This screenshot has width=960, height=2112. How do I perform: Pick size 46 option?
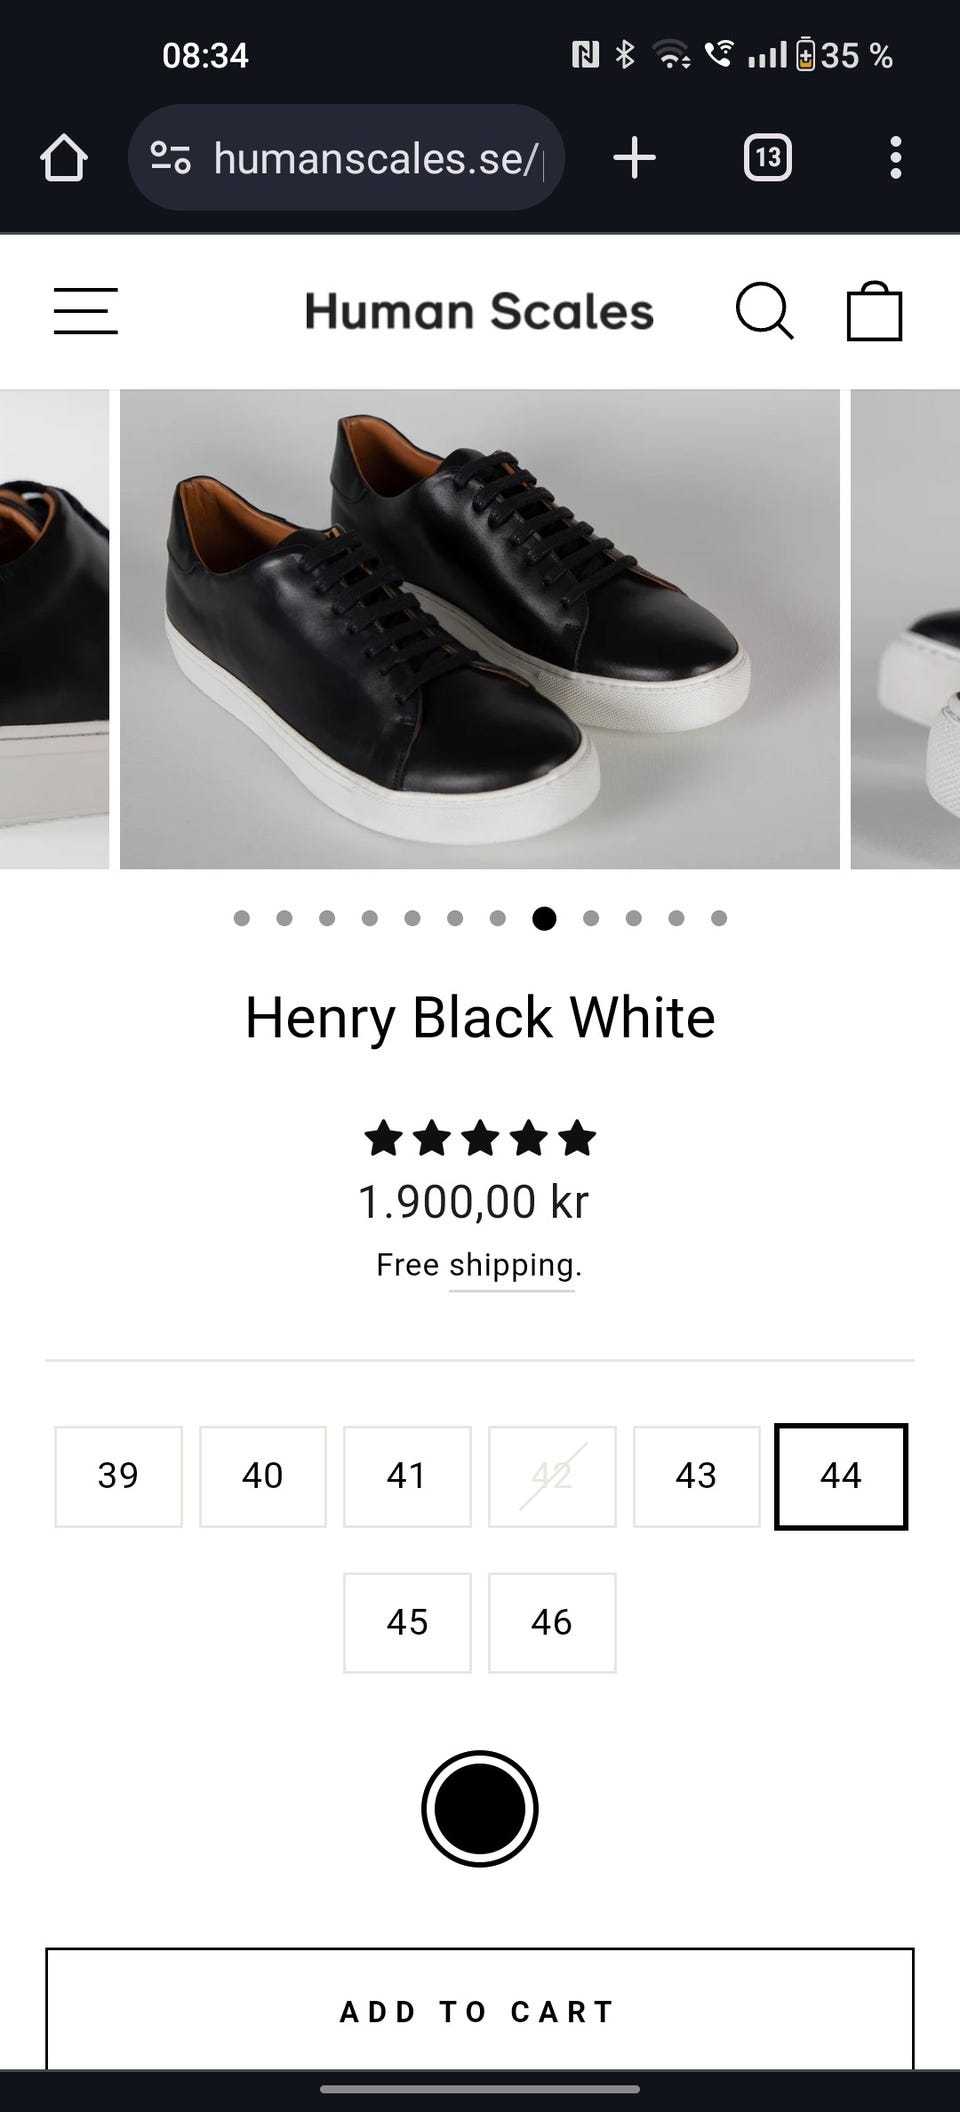point(552,1622)
